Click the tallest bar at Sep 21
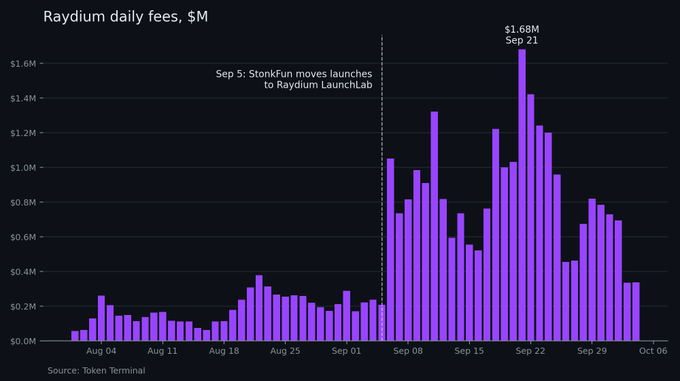 522,195
